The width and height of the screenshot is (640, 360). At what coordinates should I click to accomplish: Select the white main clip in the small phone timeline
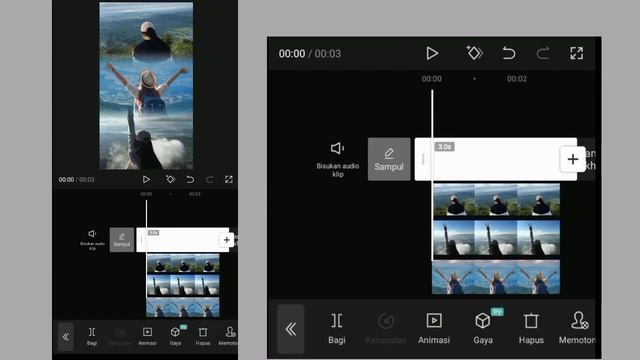182,240
